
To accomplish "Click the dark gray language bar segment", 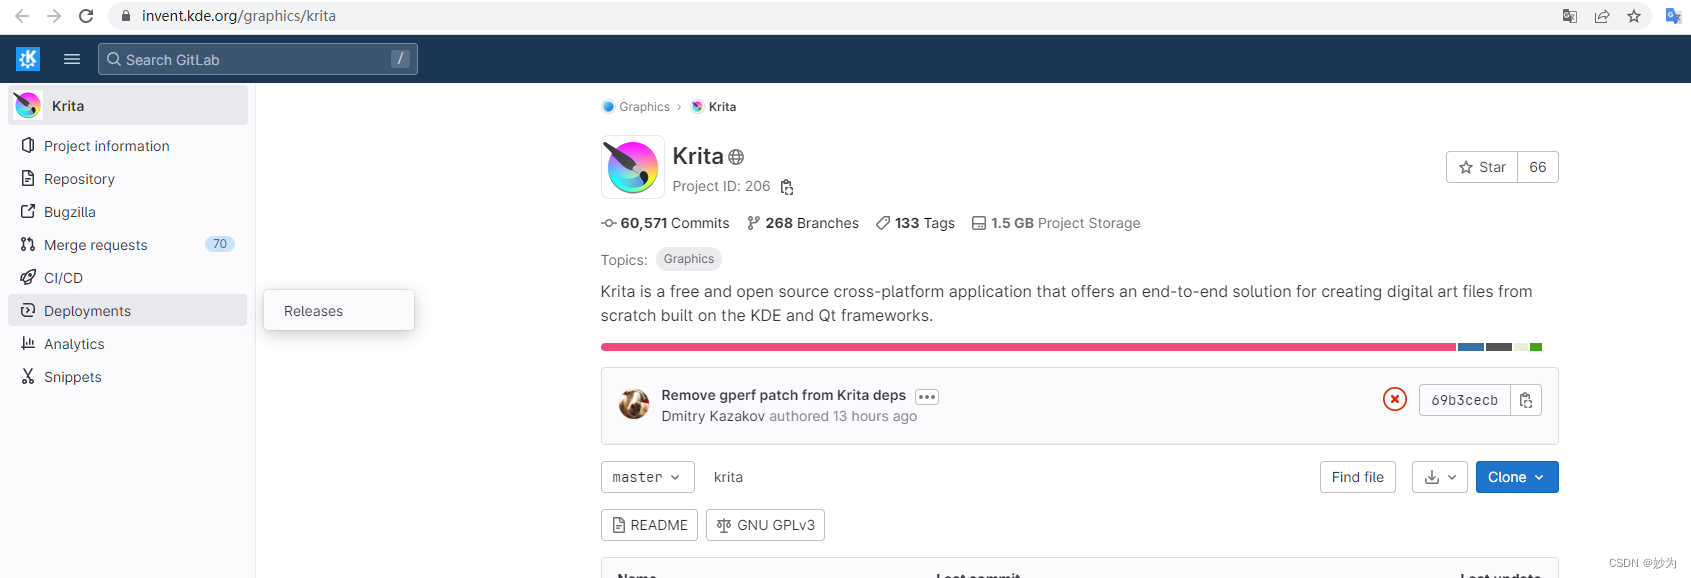I will (1499, 347).
